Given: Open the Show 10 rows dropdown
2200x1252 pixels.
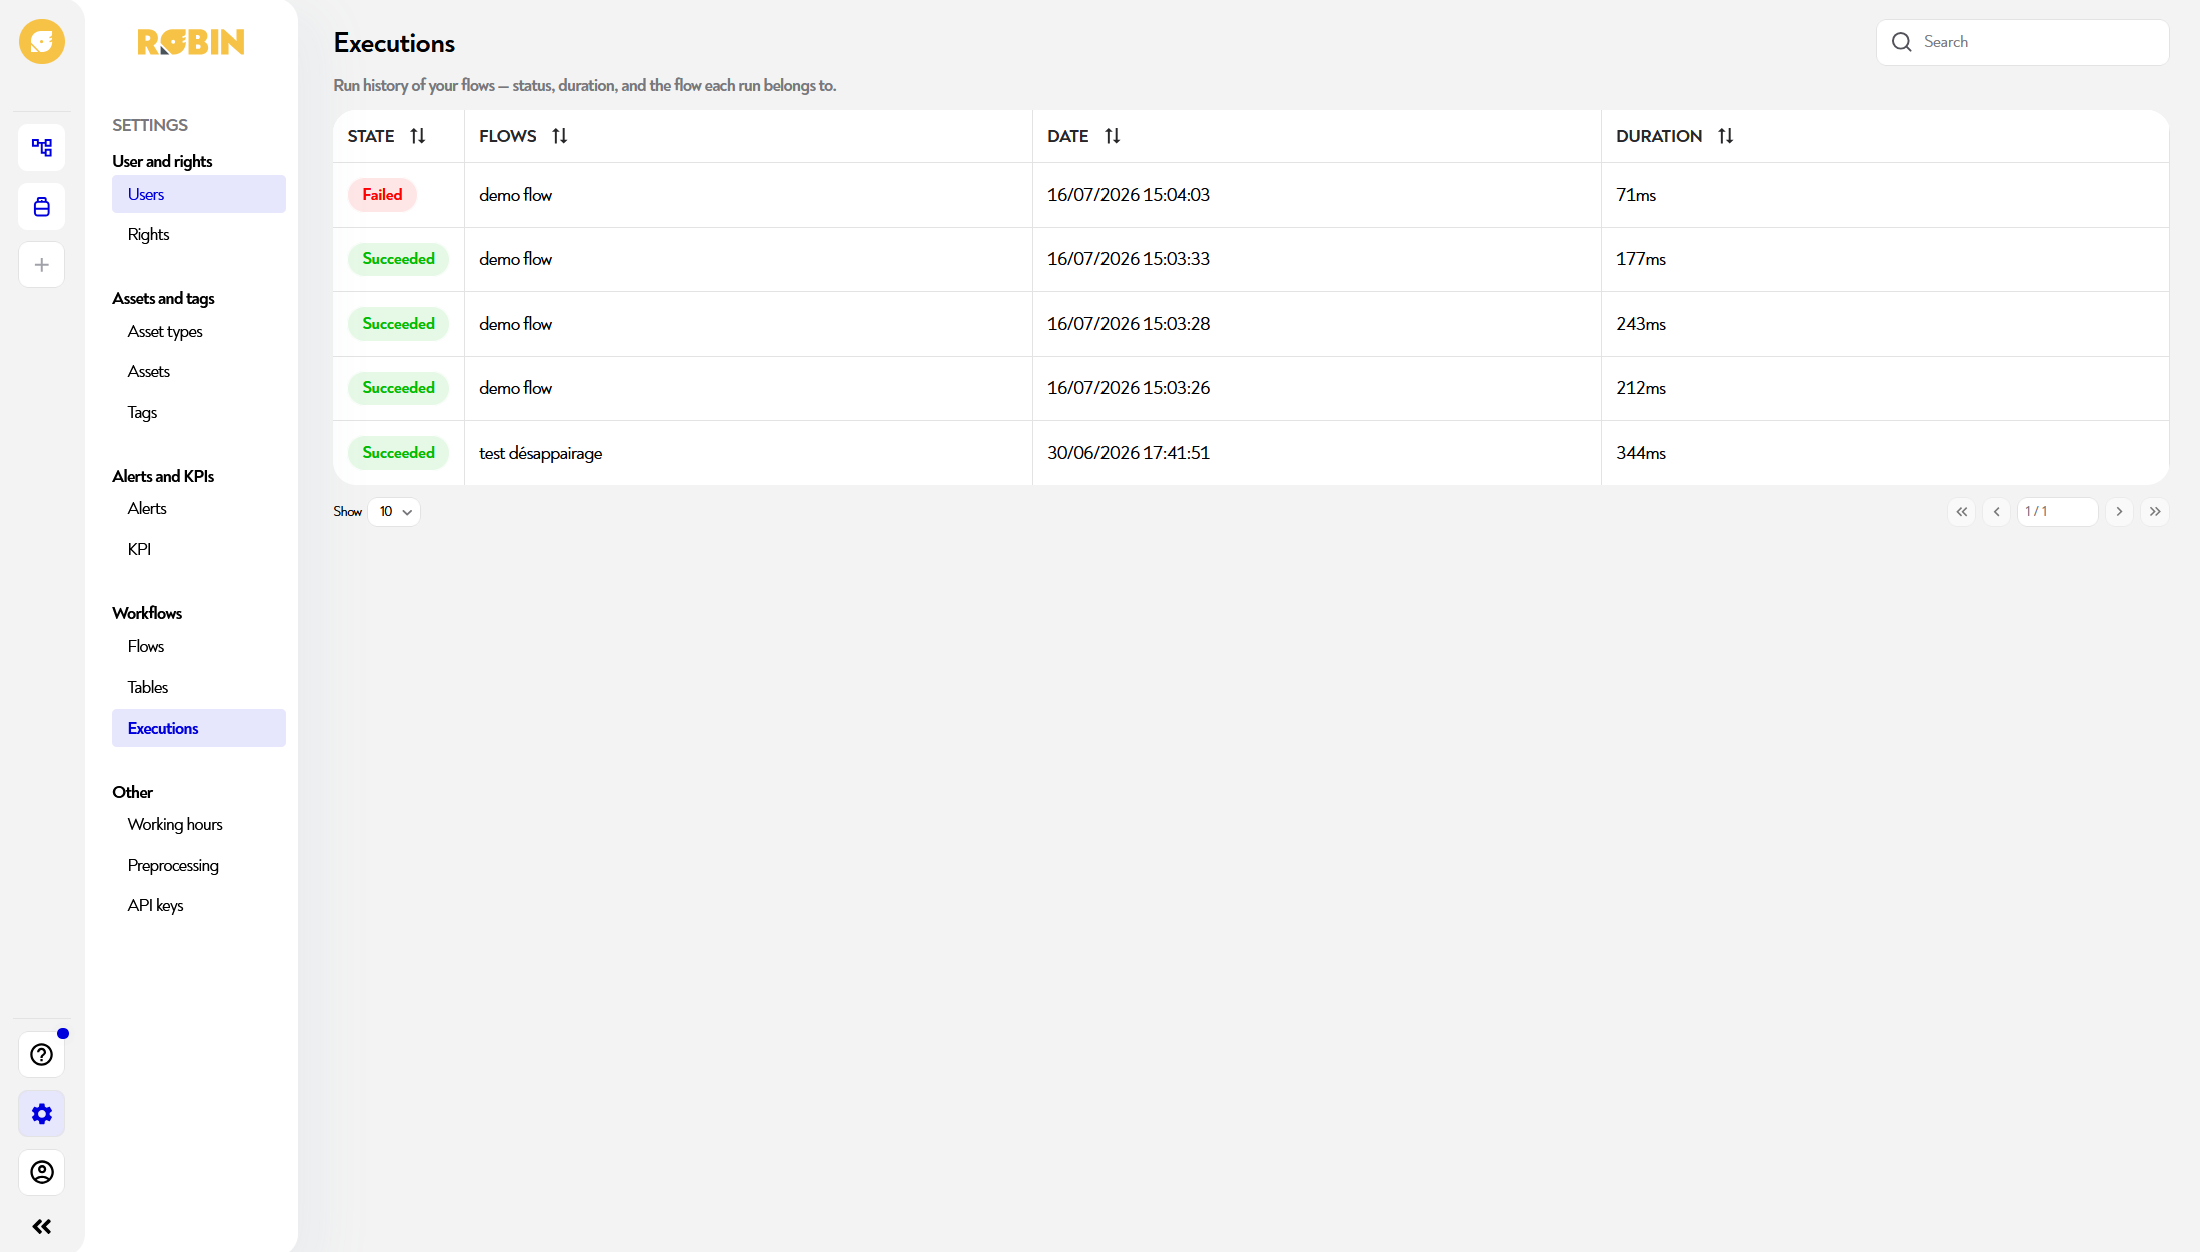Looking at the screenshot, I should point(394,512).
